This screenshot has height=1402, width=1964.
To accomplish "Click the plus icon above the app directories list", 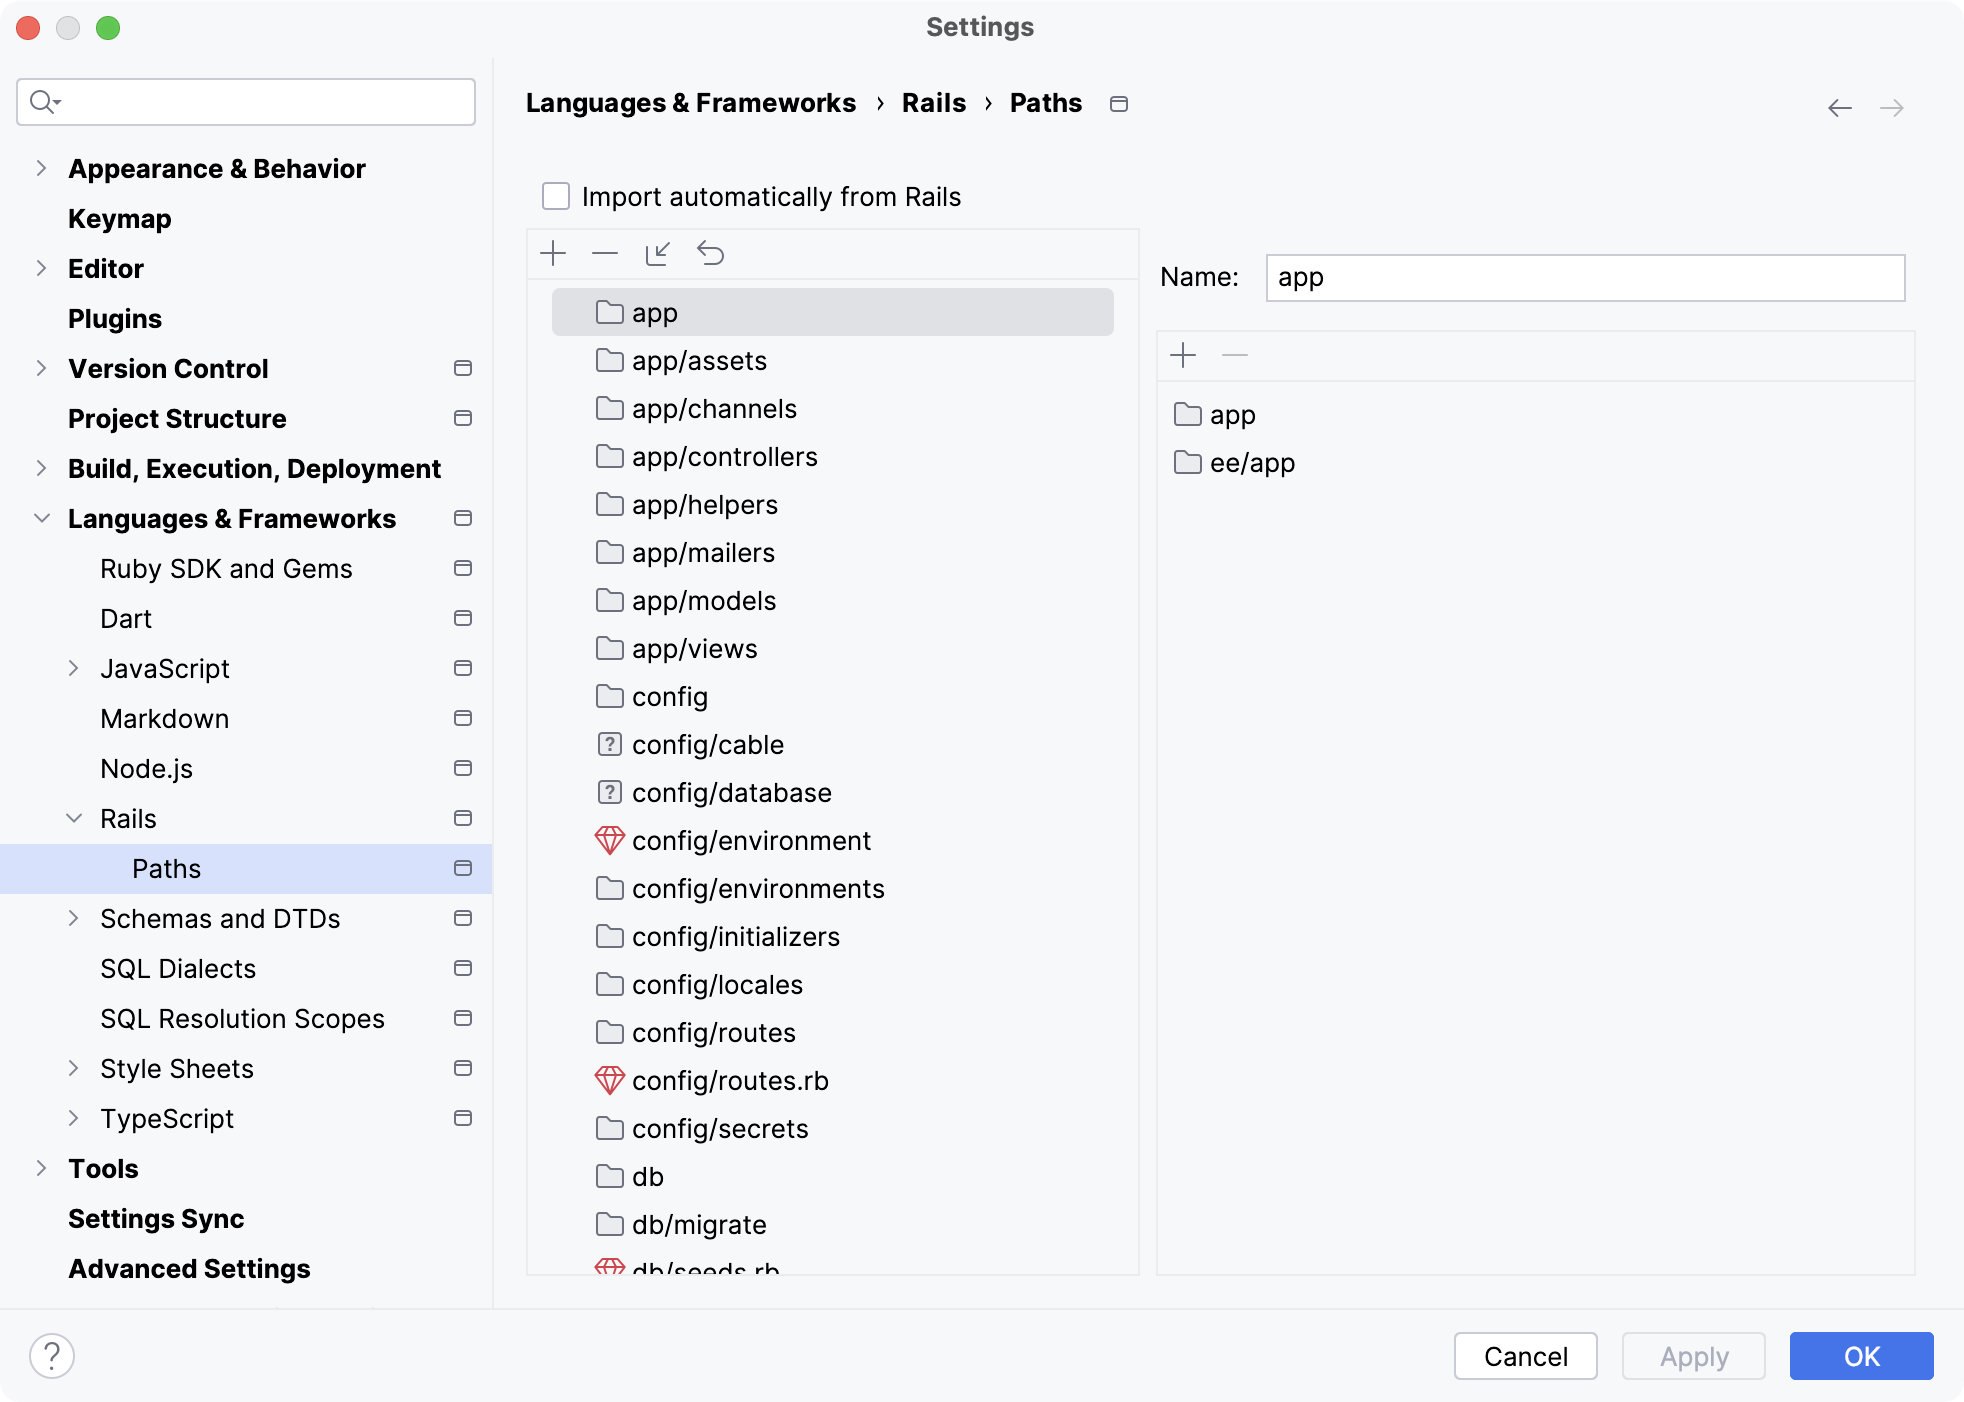I will coord(1183,355).
